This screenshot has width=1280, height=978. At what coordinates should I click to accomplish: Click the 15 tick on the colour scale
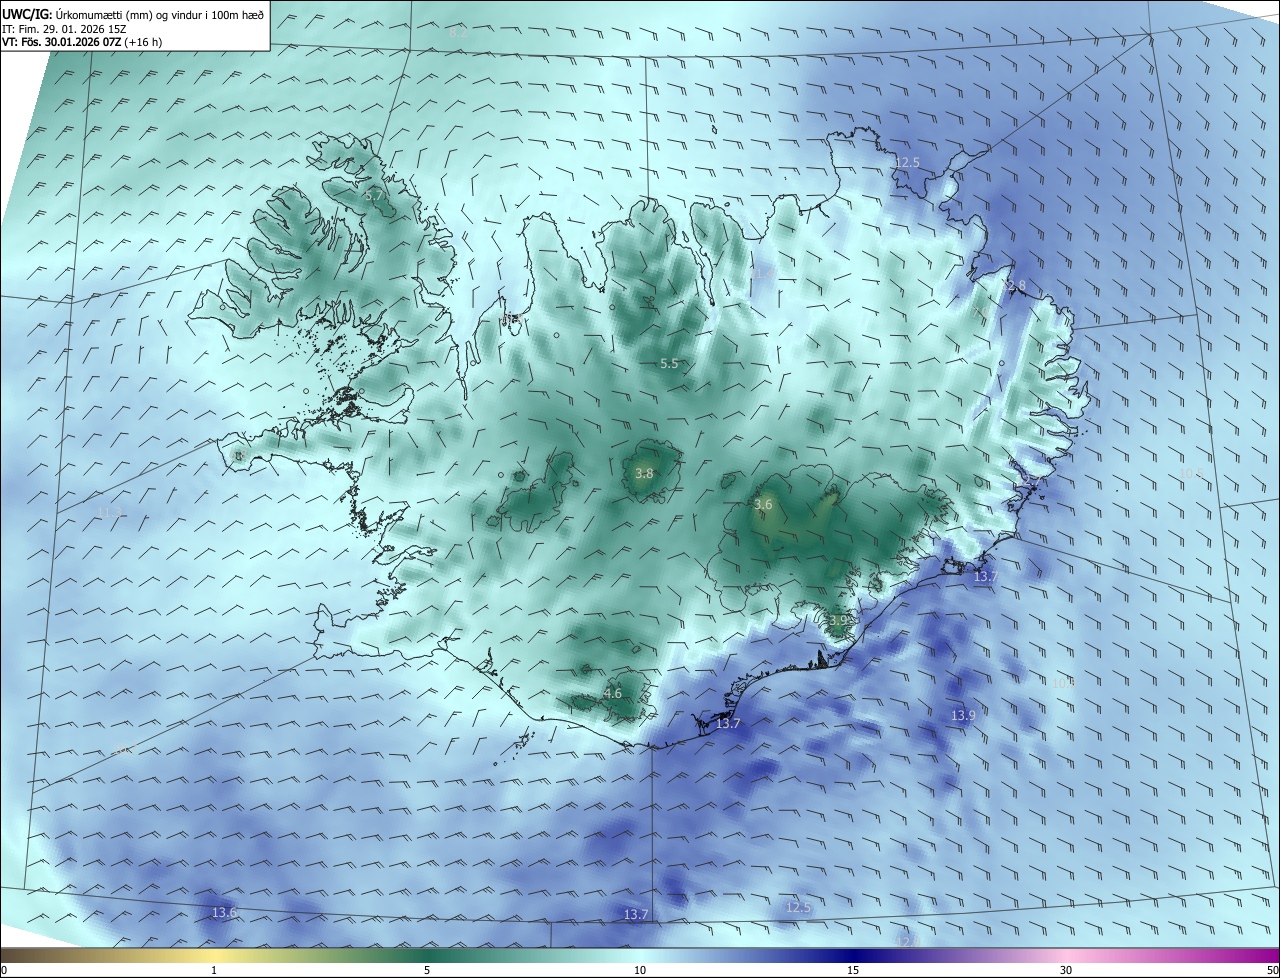(x=853, y=970)
